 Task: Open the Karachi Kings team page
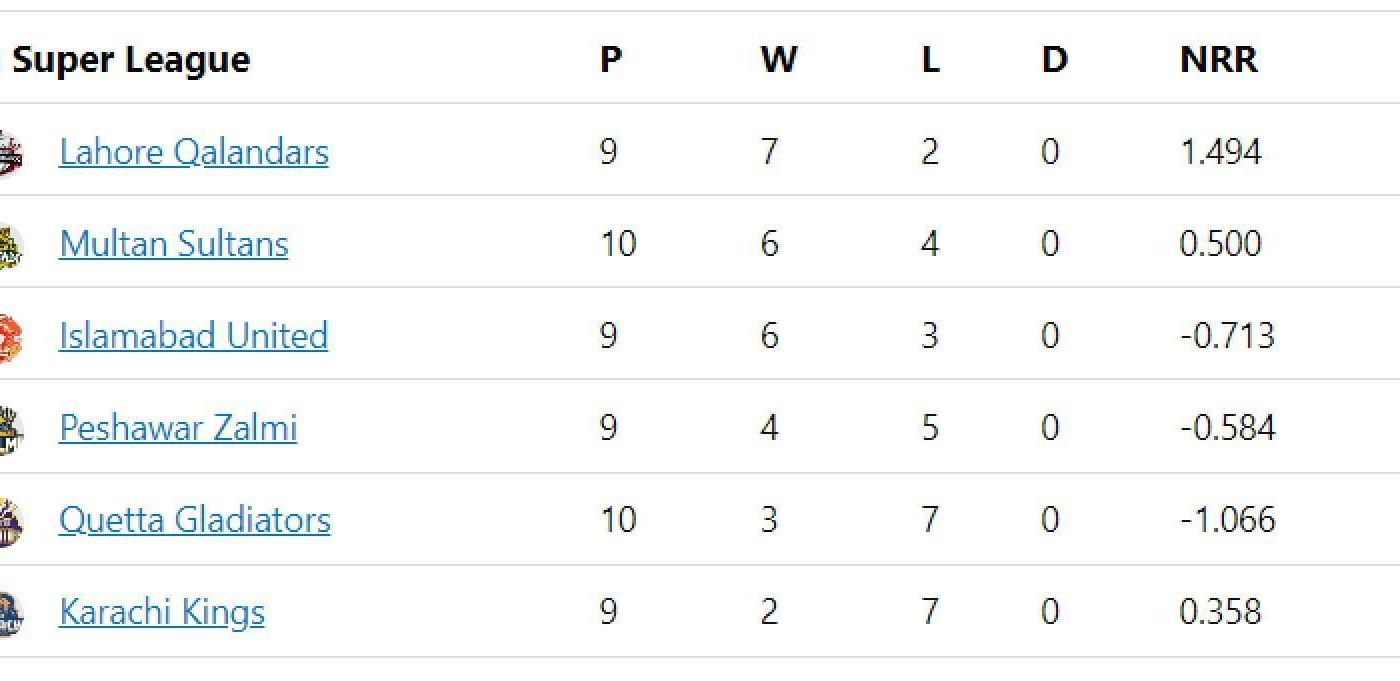161,611
